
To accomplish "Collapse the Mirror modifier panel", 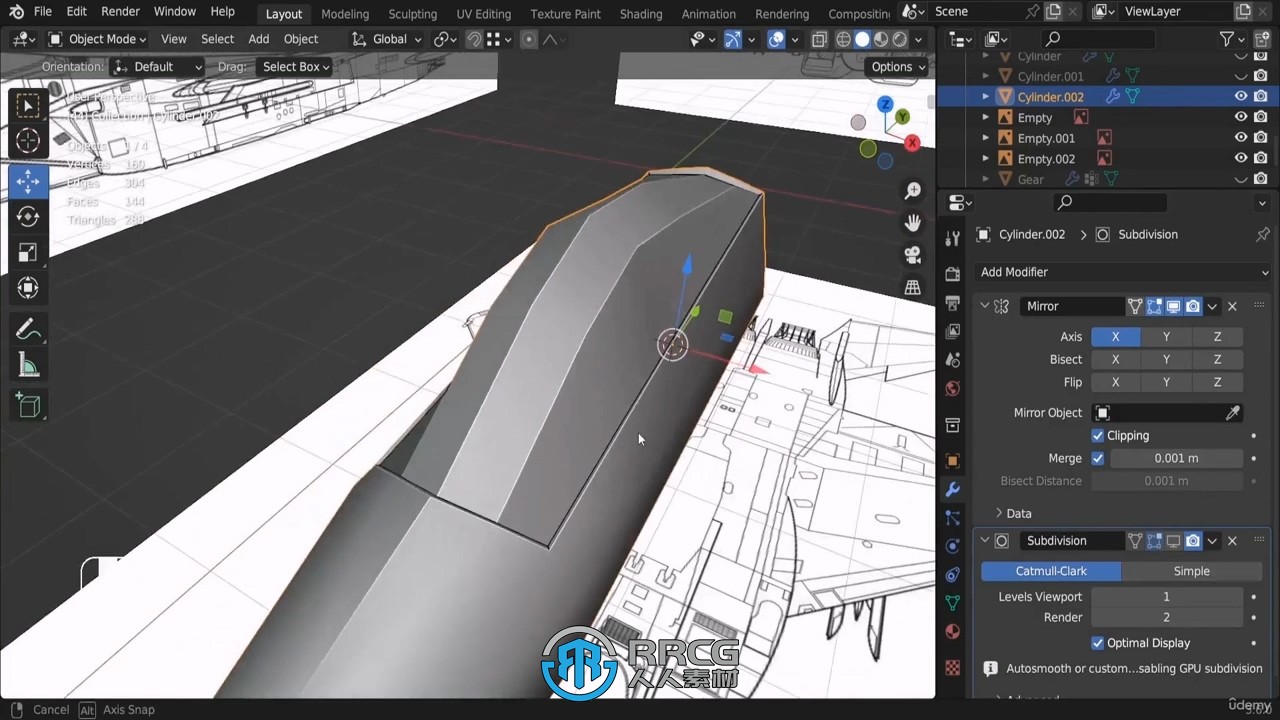I will (x=985, y=306).
